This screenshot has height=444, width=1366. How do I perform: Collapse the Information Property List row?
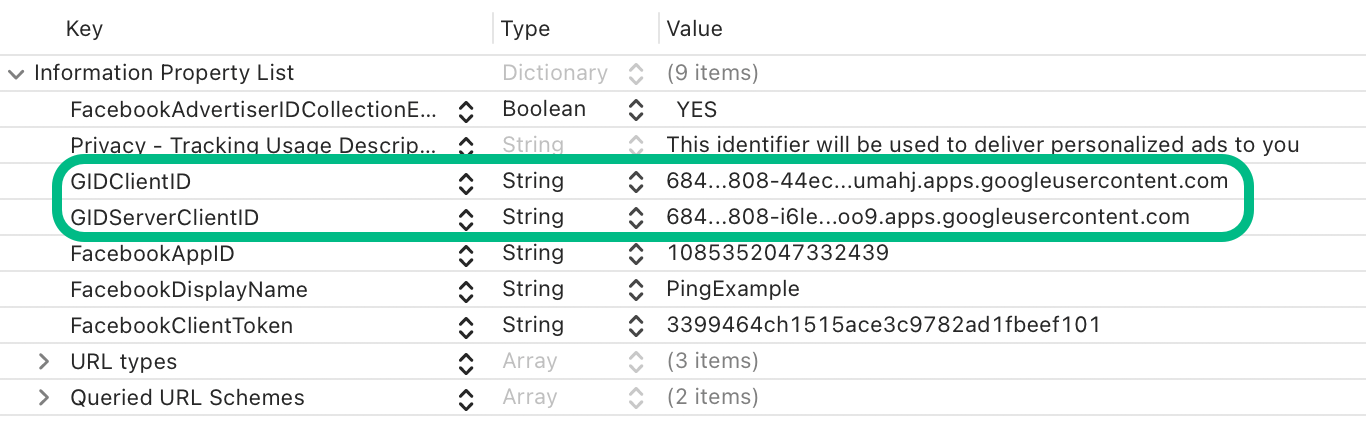tap(16, 74)
